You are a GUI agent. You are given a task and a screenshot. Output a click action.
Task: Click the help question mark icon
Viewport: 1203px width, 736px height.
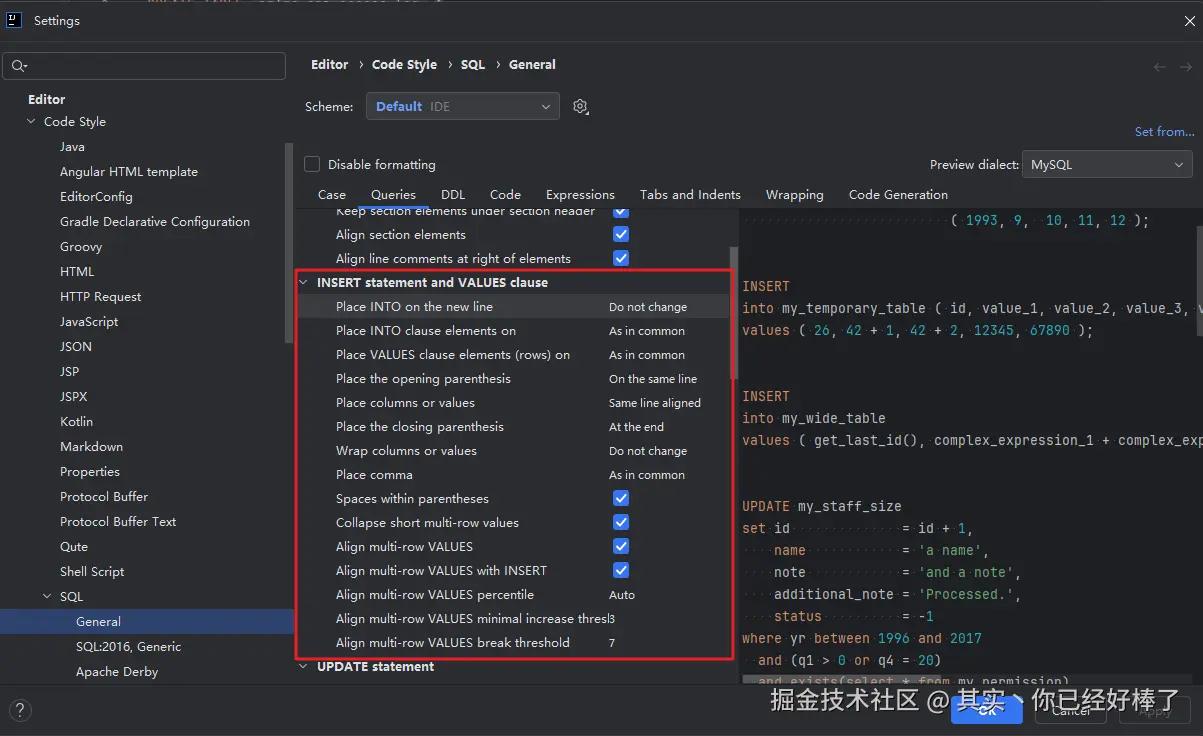[19, 711]
